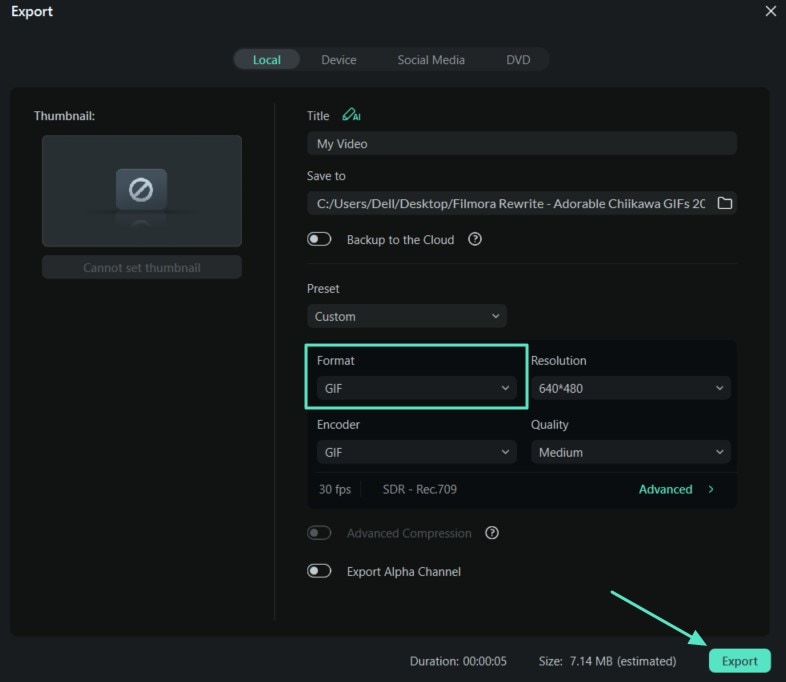Viewport: 786px width, 682px height.
Task: Open the Encoder GIF dropdown
Action: 416,452
